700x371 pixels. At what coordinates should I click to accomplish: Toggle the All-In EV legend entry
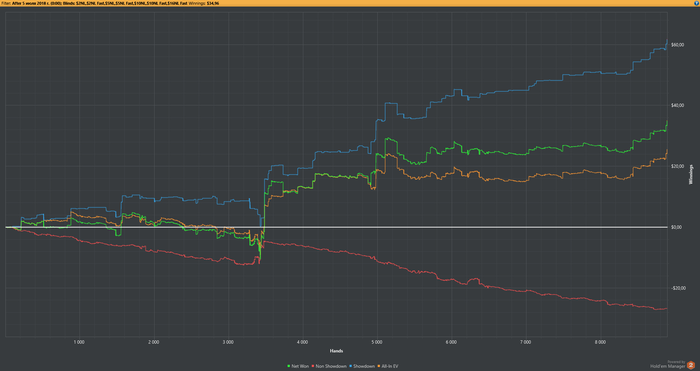(x=387, y=366)
